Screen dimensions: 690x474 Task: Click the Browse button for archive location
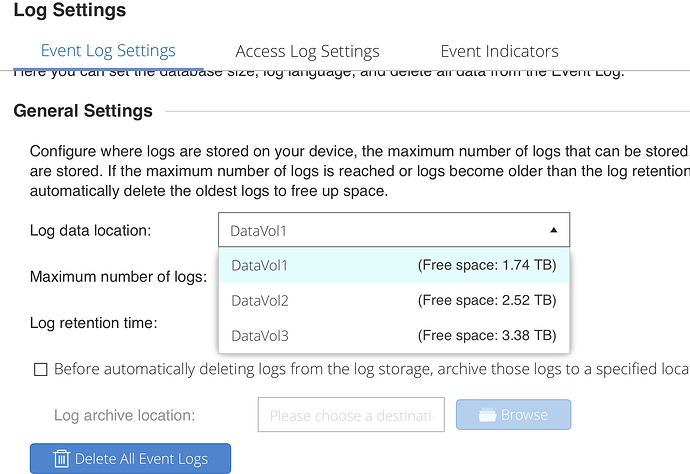coord(514,415)
